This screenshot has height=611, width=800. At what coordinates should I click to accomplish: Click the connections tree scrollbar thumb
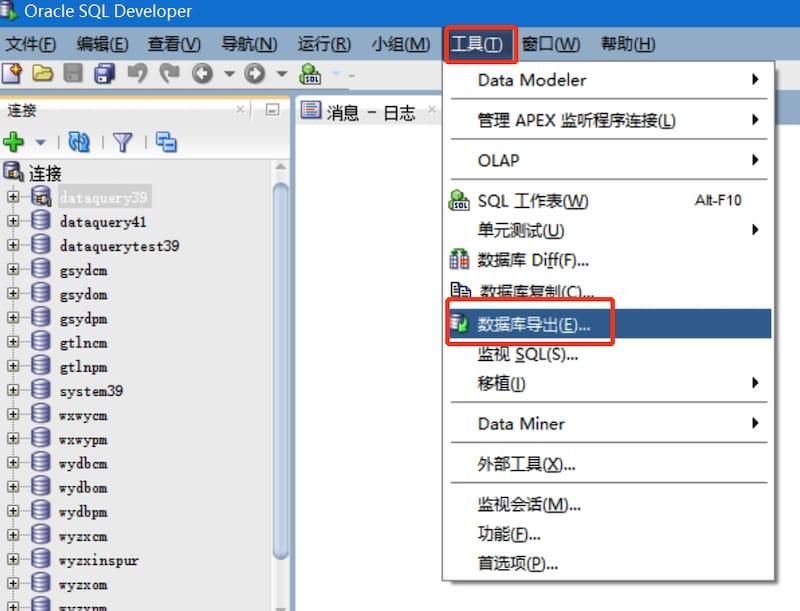tap(281, 371)
